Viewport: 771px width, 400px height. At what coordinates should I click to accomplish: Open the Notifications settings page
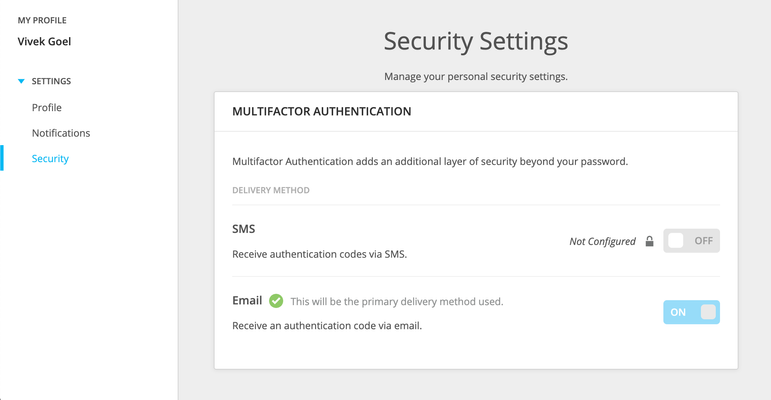point(61,133)
